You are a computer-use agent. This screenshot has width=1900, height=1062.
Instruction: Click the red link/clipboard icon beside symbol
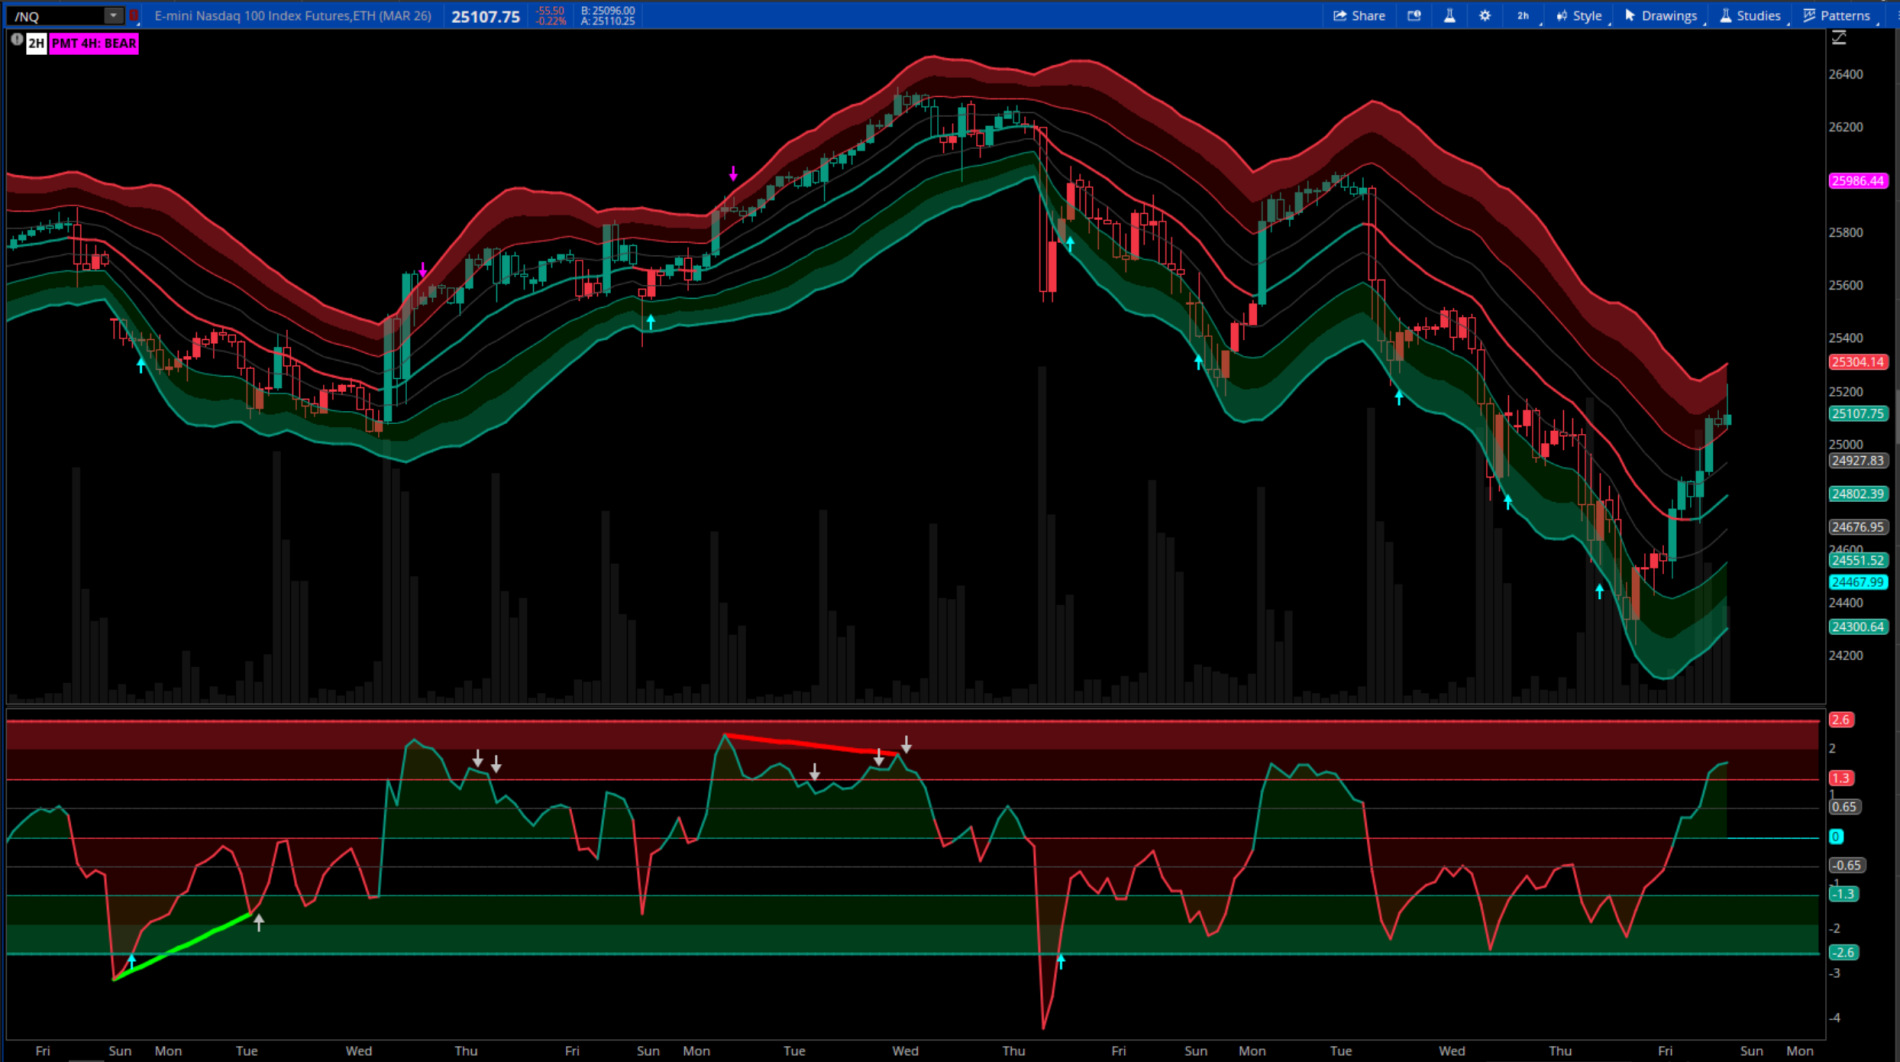pyautogui.click(x=134, y=16)
